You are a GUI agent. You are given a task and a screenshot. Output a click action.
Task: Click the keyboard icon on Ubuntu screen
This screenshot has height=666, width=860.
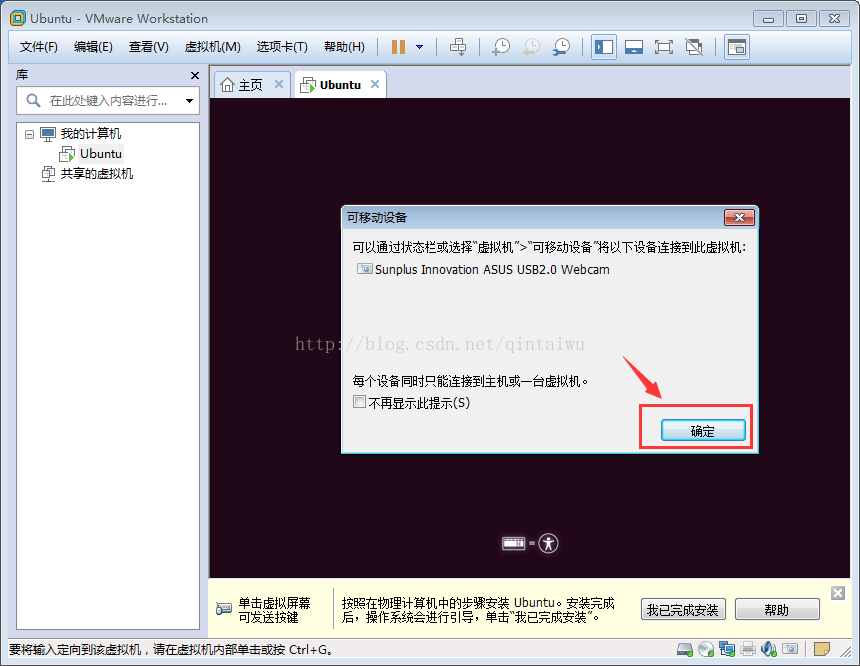(x=513, y=543)
